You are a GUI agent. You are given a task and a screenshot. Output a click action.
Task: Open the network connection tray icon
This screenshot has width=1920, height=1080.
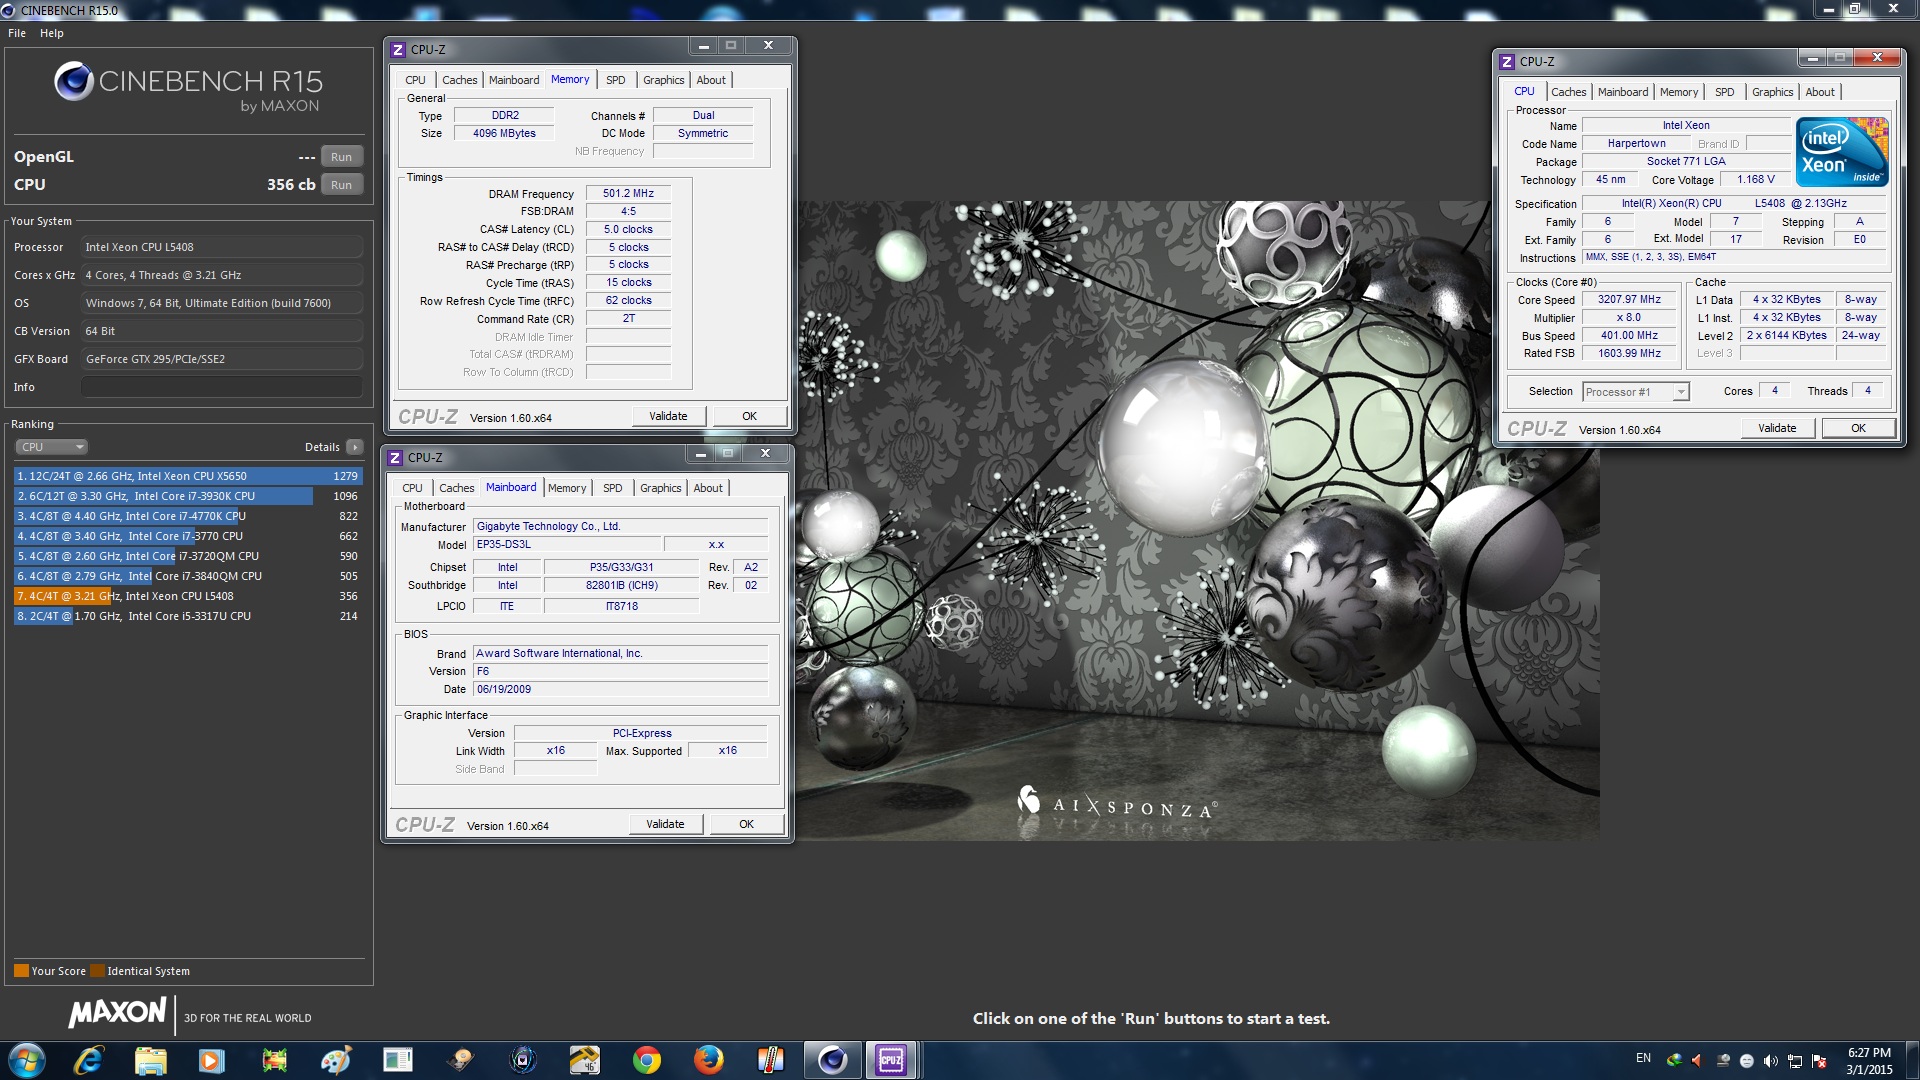[1795, 1060]
